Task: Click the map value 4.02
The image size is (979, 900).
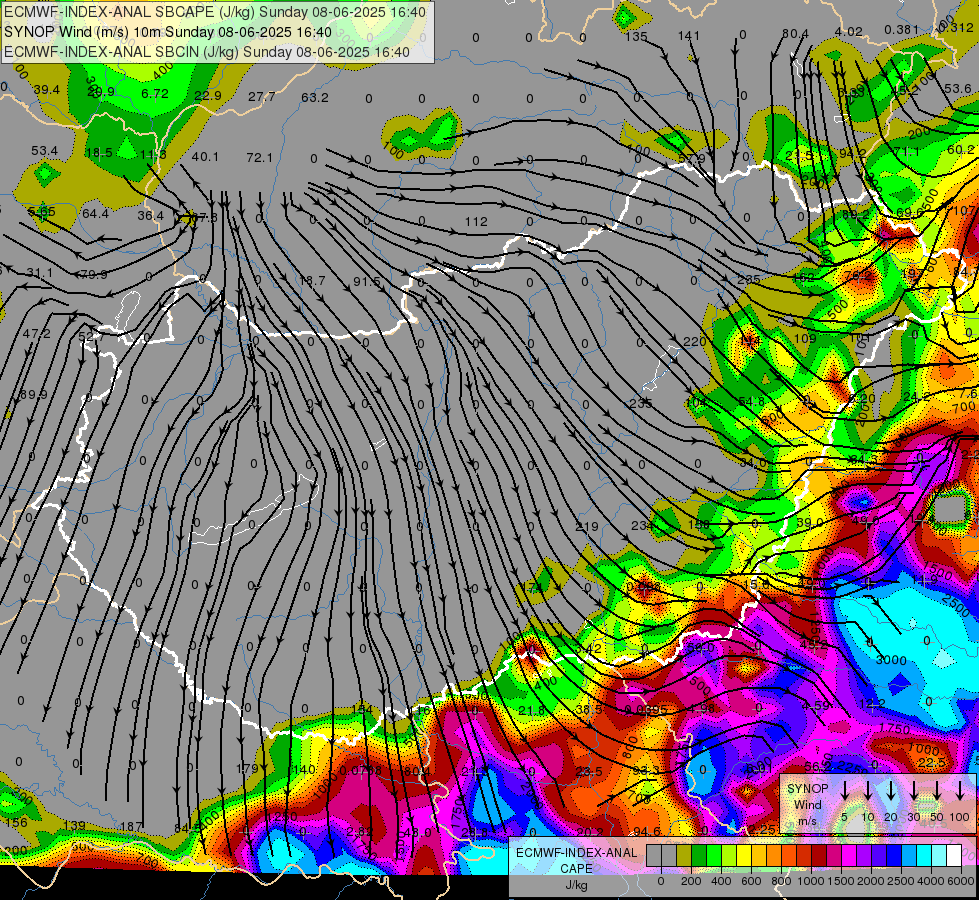Action: click(849, 32)
